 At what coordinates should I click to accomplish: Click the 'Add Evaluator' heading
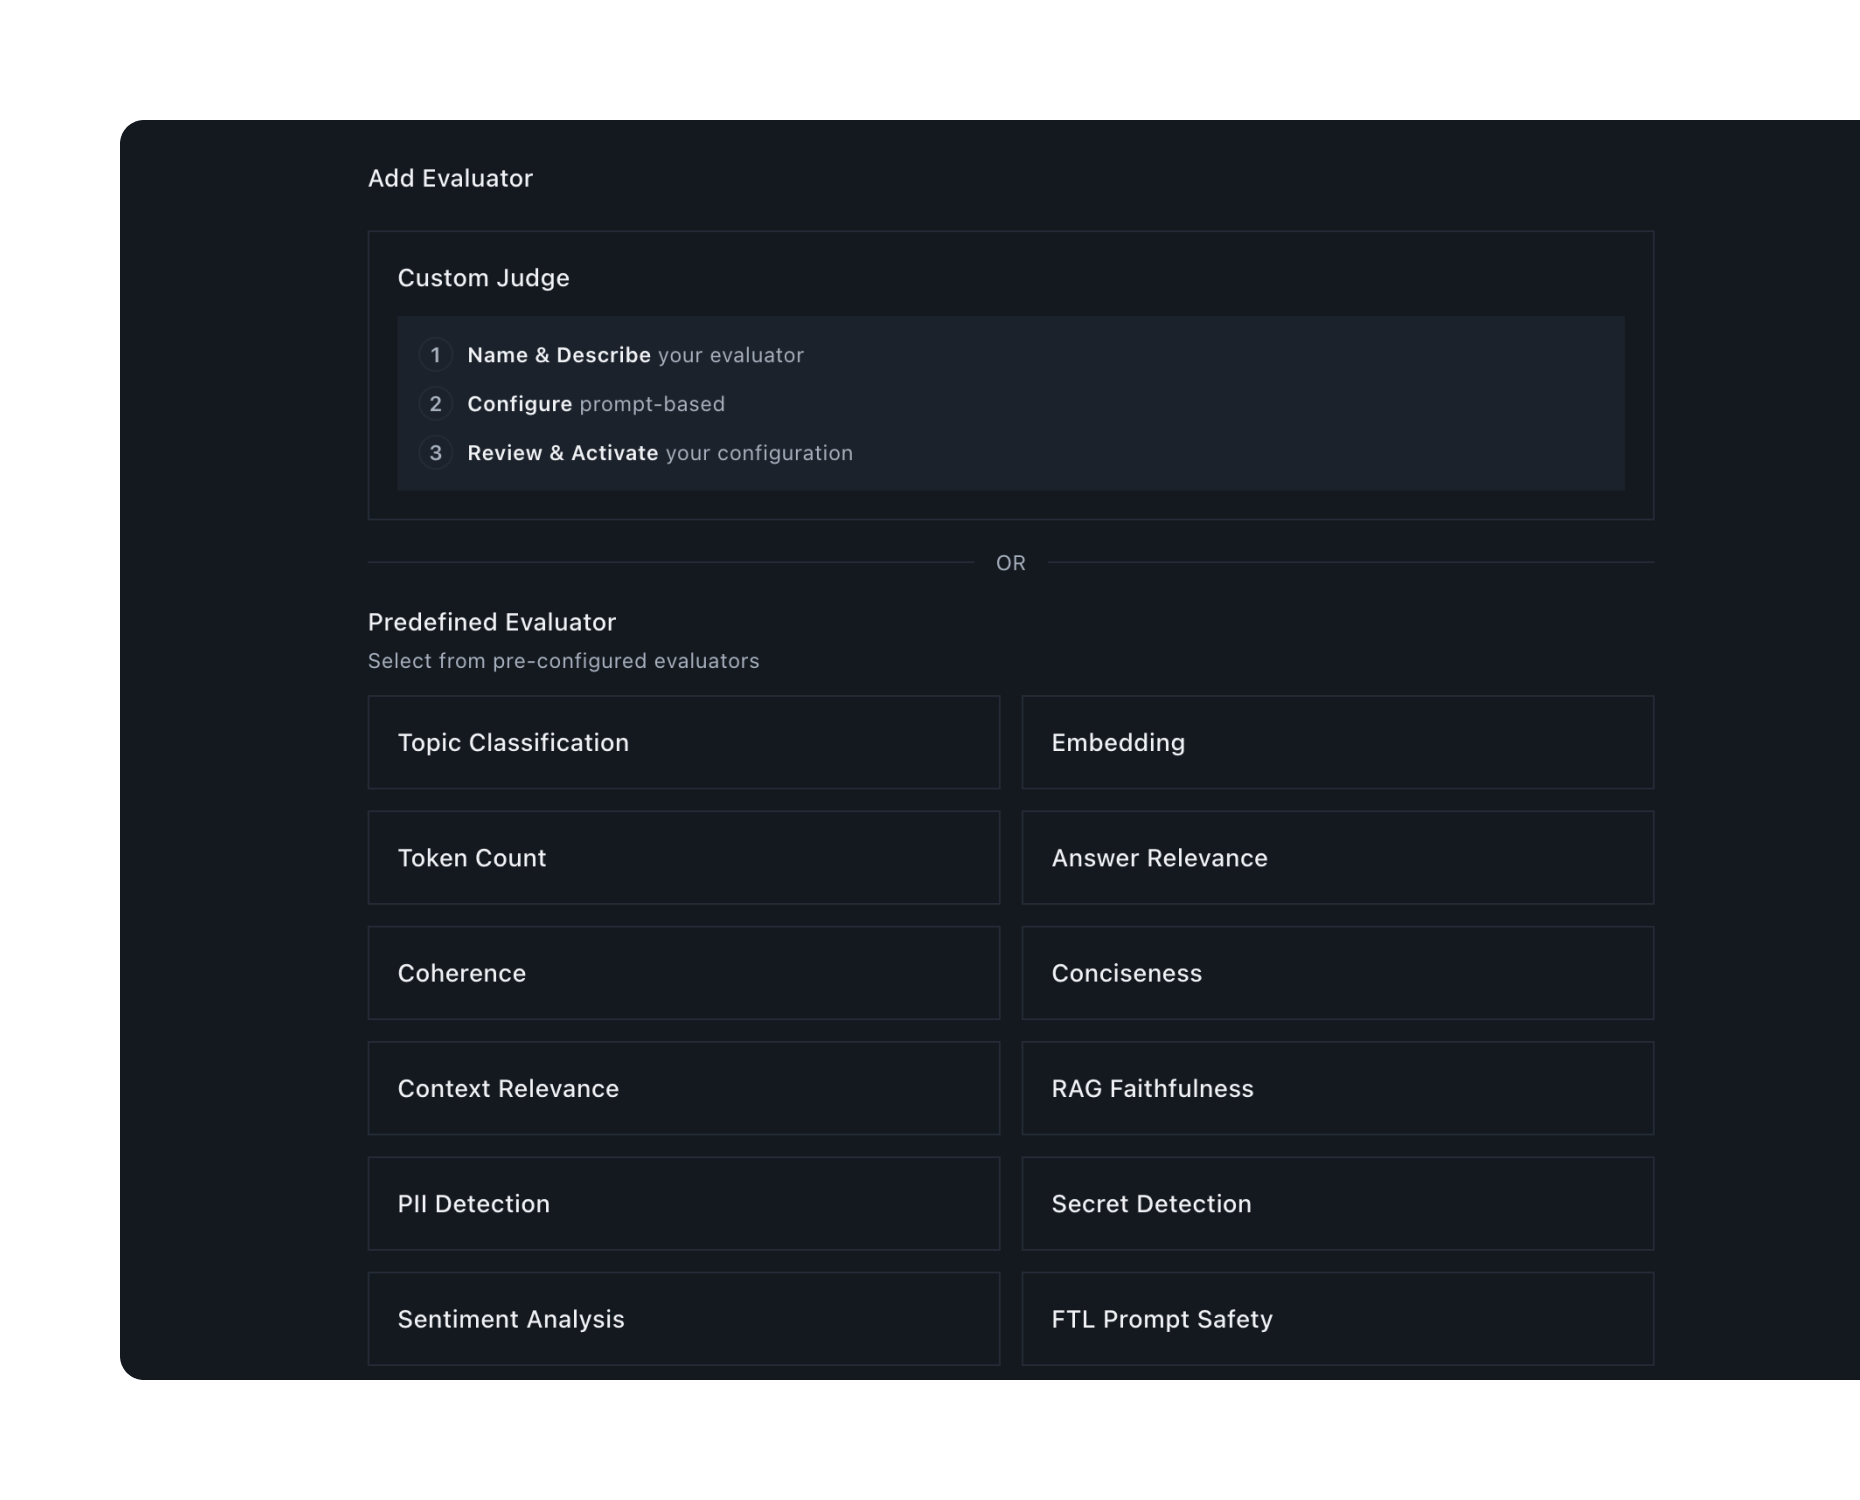(450, 178)
